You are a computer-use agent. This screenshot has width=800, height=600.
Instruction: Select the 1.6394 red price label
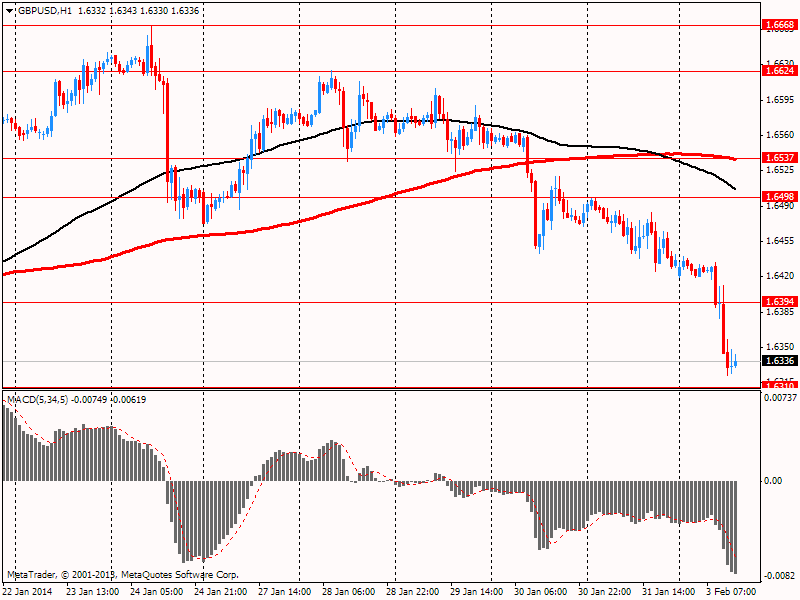[779, 302]
